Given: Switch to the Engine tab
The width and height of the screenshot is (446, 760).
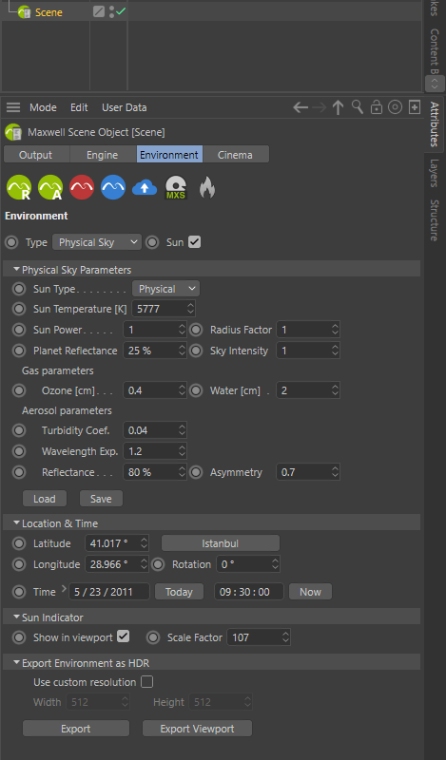Looking at the screenshot, I should pos(102,155).
